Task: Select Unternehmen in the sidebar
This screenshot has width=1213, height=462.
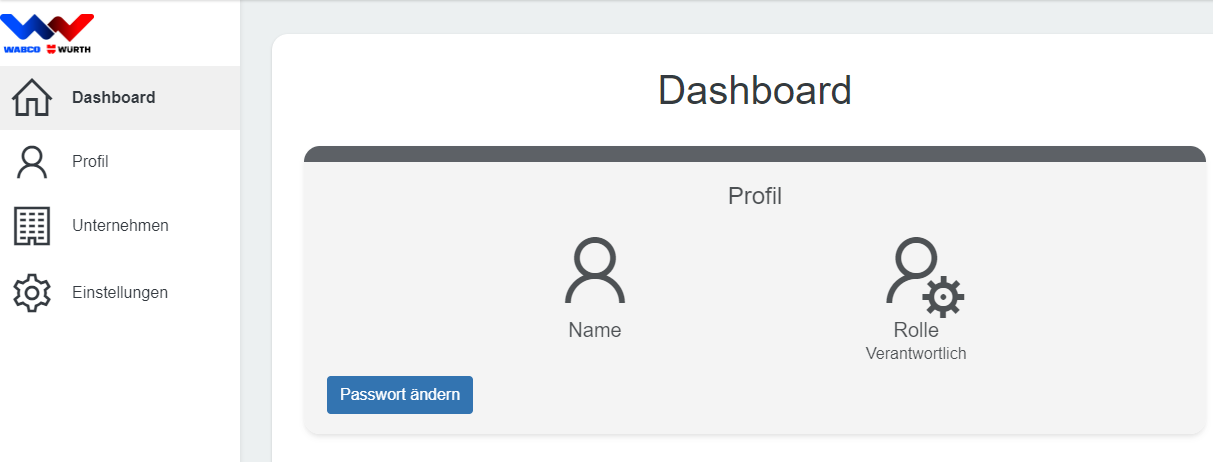Action: (x=120, y=226)
